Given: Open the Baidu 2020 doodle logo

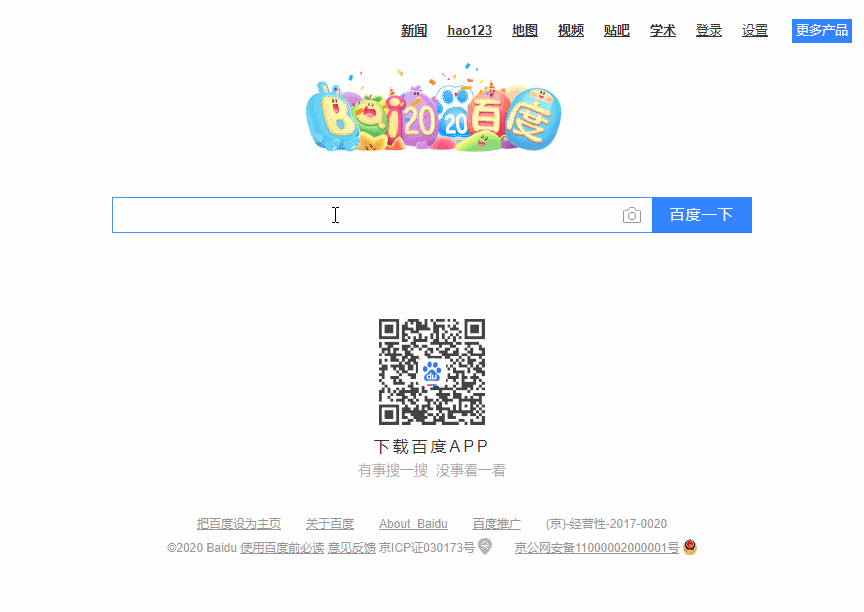Looking at the screenshot, I should pyautogui.click(x=433, y=108).
